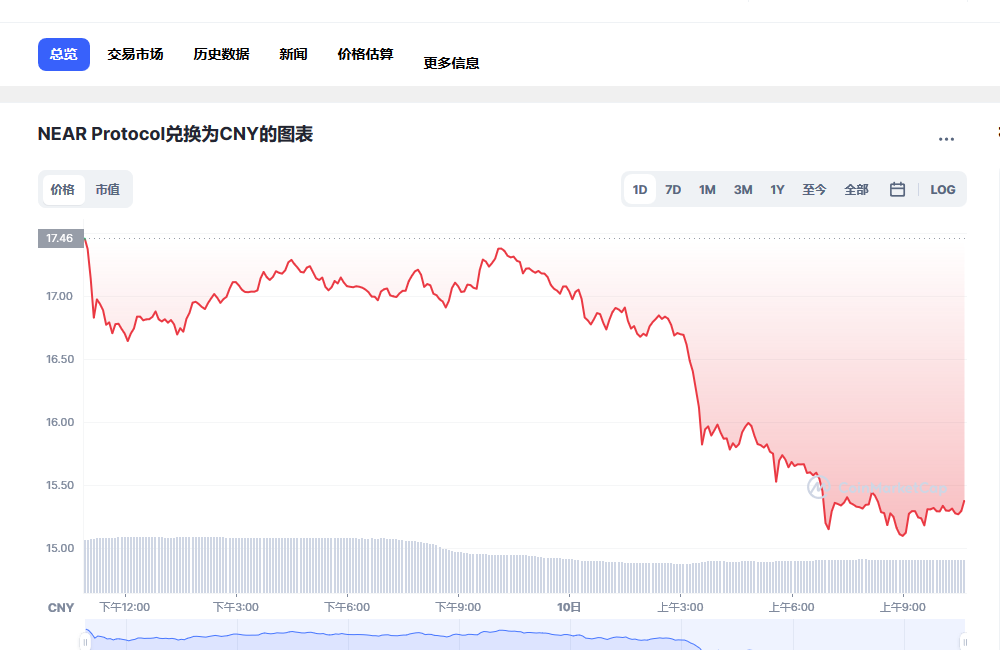The image size is (1000, 650).
Task: Toggle LOG scale on the chart
Action: (943, 189)
